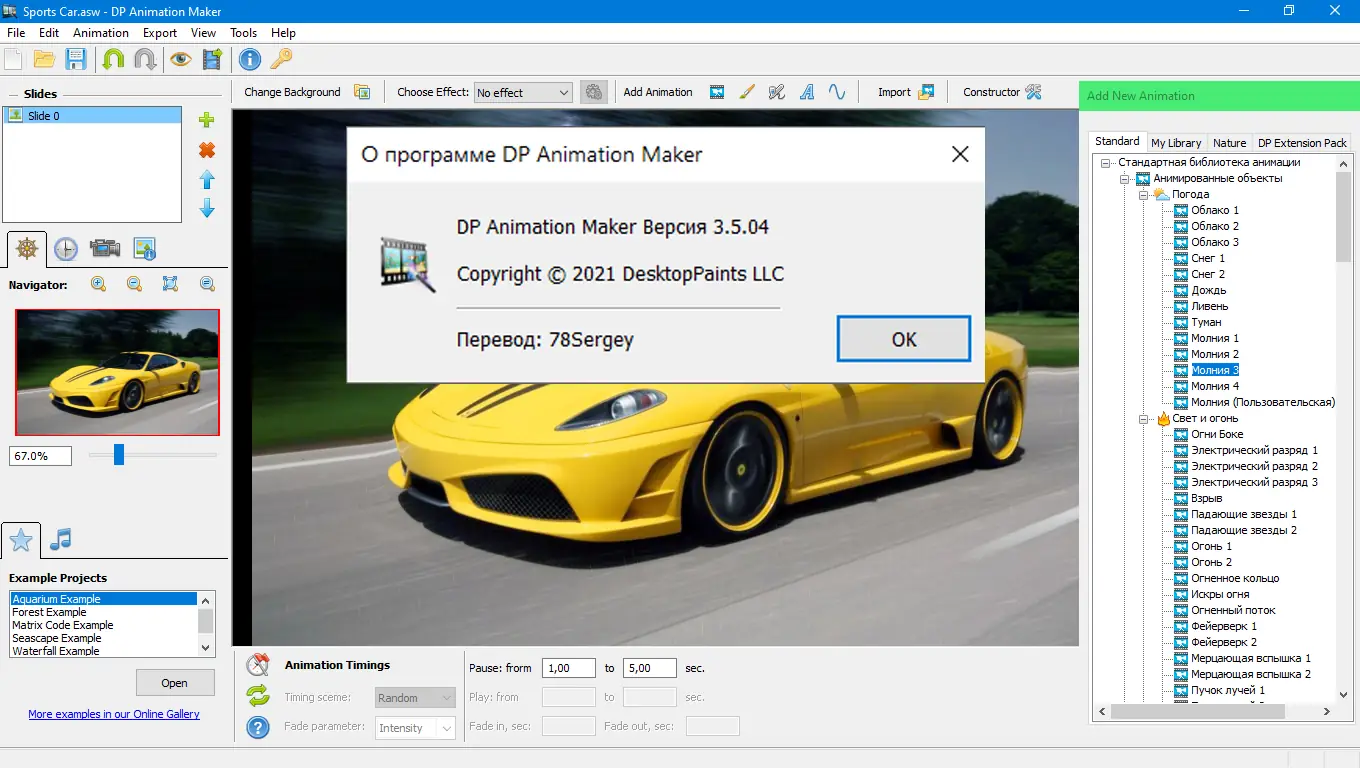This screenshot has width=1360, height=768.
Task: Click the text animation letter A icon
Action: coord(807,92)
